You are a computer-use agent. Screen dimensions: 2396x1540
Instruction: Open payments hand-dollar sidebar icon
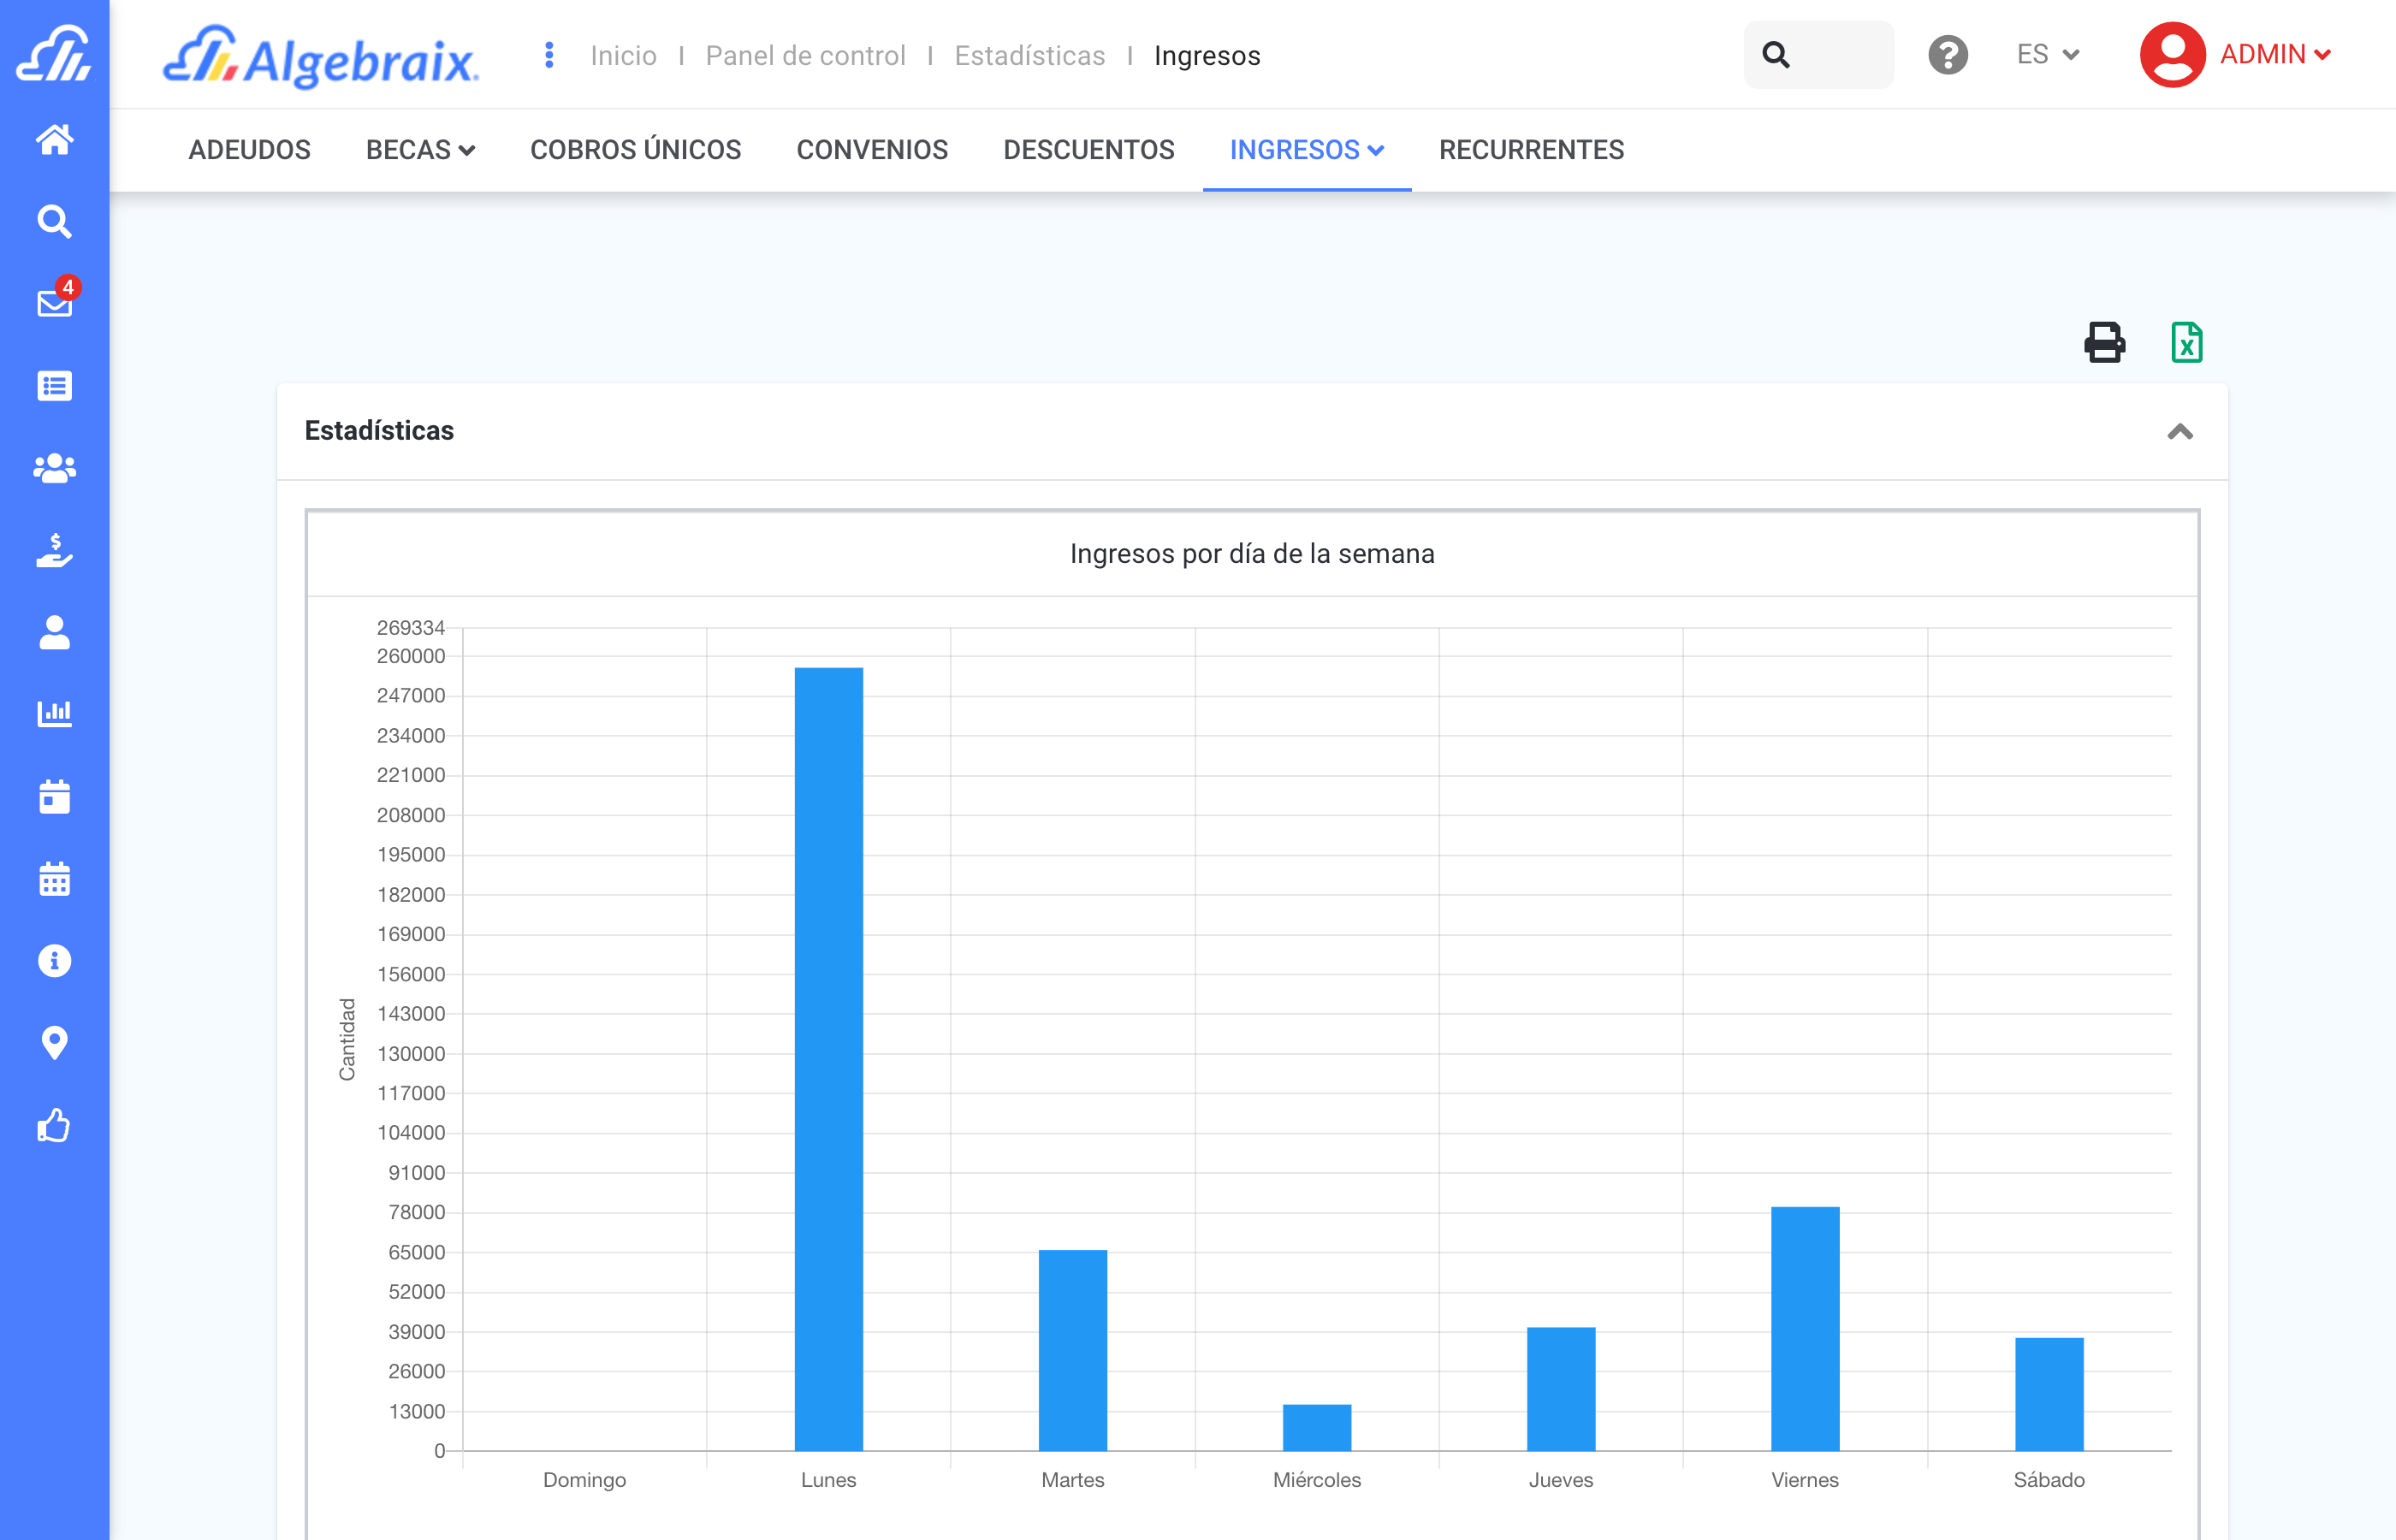click(x=54, y=550)
